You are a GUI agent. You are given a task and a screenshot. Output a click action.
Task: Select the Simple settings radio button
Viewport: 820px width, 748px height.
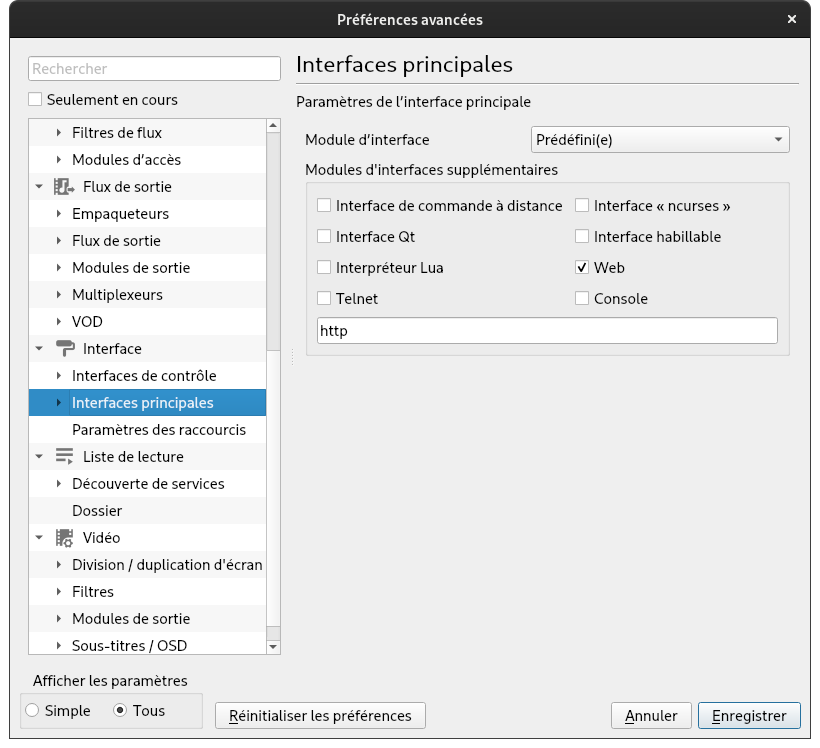point(33,711)
